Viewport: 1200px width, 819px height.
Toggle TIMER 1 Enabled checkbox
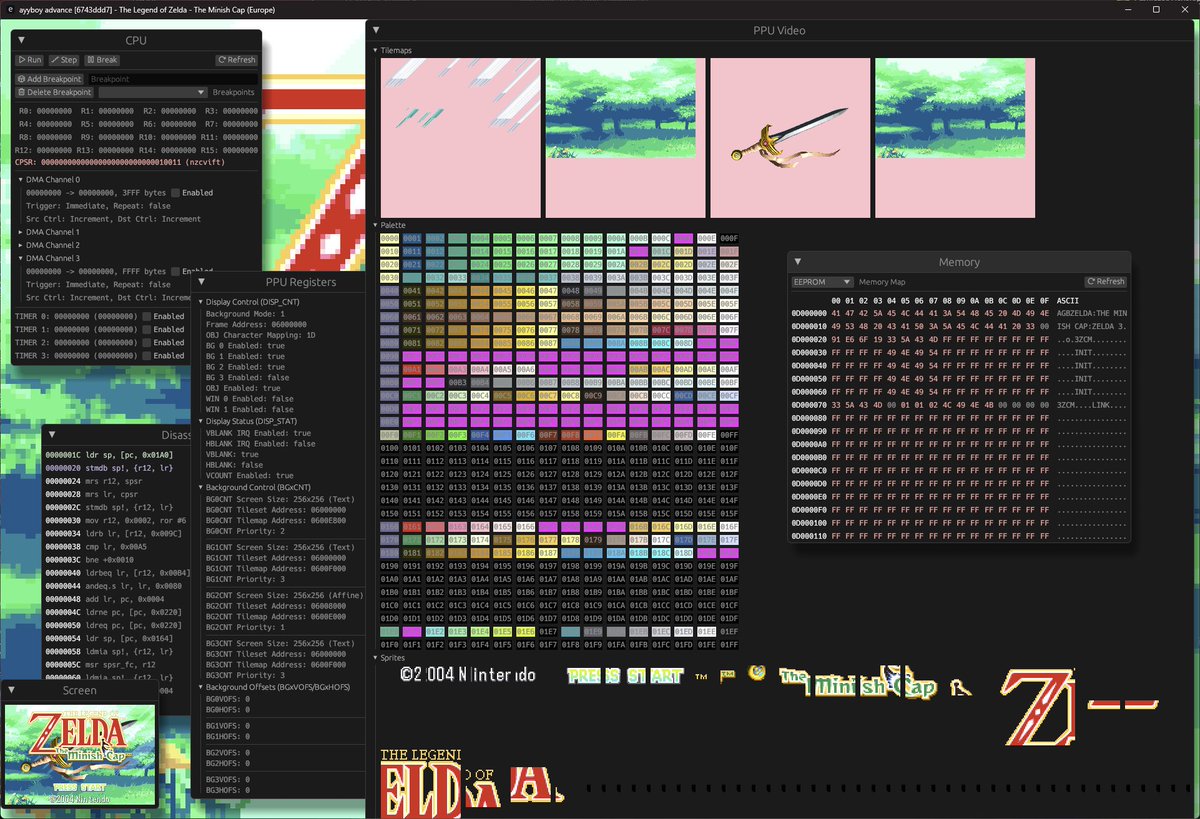147,329
